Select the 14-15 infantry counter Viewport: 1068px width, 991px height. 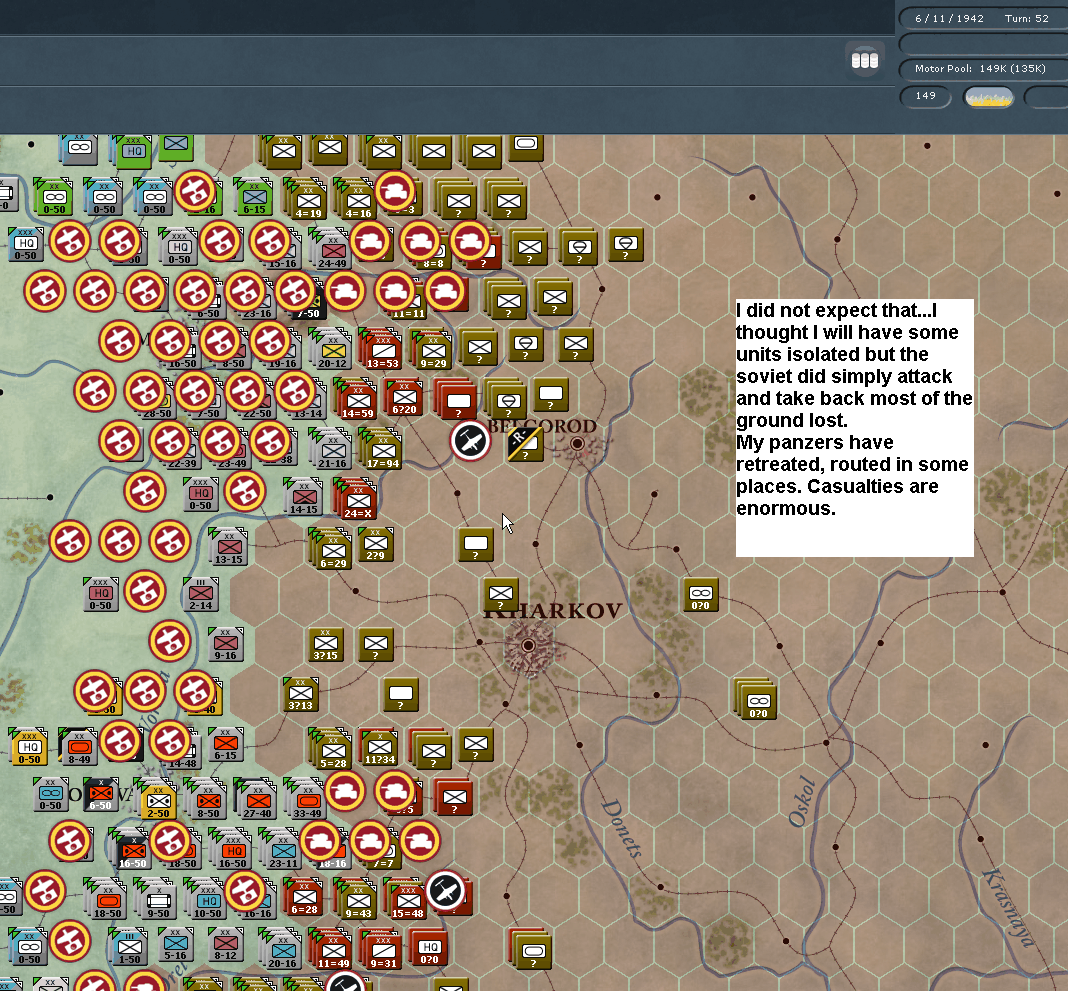pos(304,496)
